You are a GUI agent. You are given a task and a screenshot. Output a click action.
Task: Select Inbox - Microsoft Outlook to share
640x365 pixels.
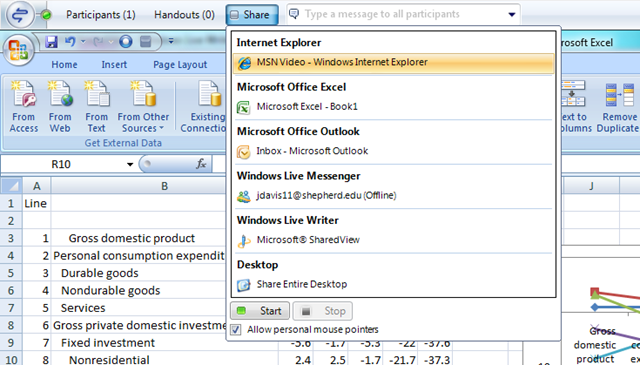[x=393, y=151]
